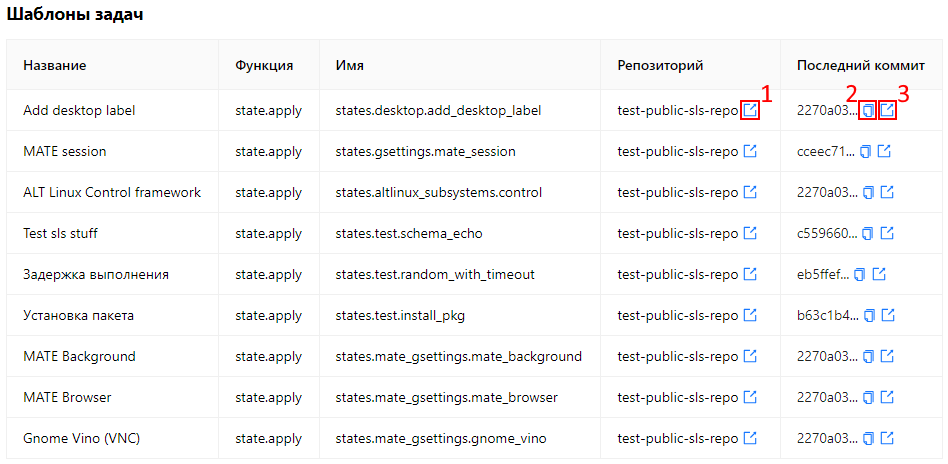
Task: Copy commit hash of Add desktop label
Action: 868,110
